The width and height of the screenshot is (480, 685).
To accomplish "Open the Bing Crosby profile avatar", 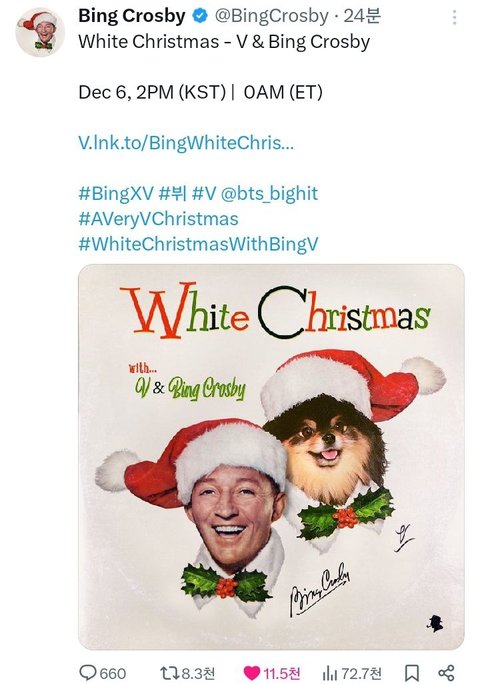I will (x=40, y=32).
